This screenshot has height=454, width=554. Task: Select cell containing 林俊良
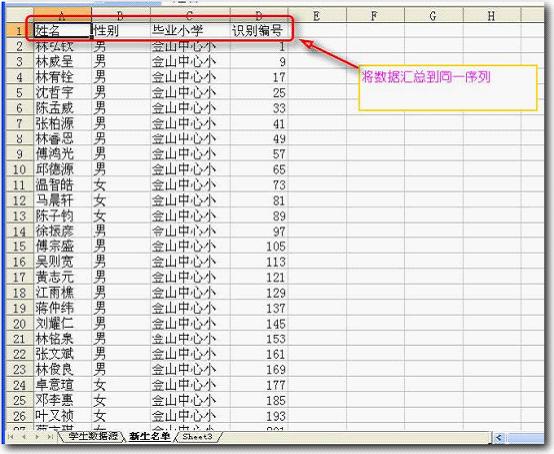(x=62, y=370)
